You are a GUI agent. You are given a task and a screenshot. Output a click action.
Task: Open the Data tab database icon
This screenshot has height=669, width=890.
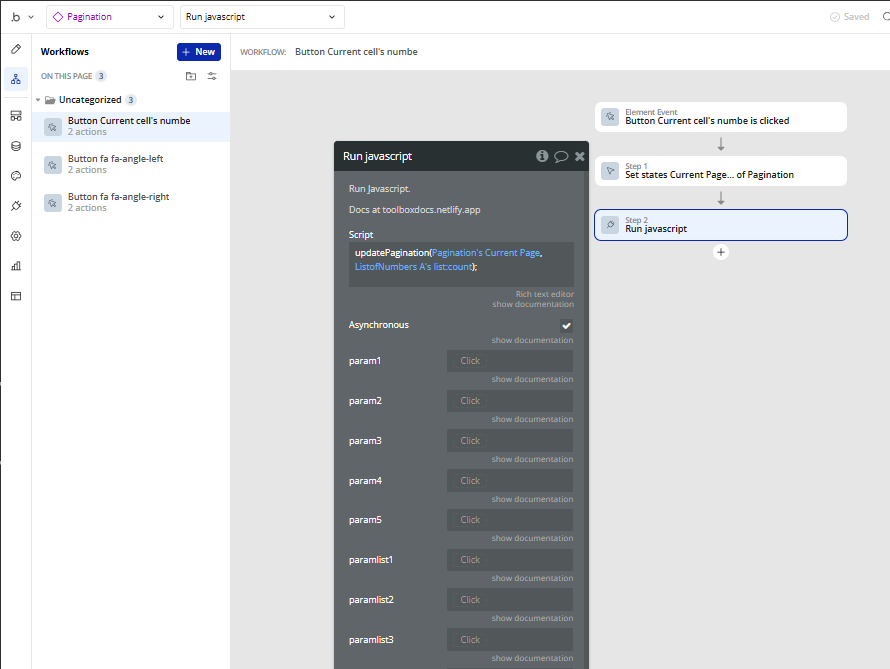point(16,146)
